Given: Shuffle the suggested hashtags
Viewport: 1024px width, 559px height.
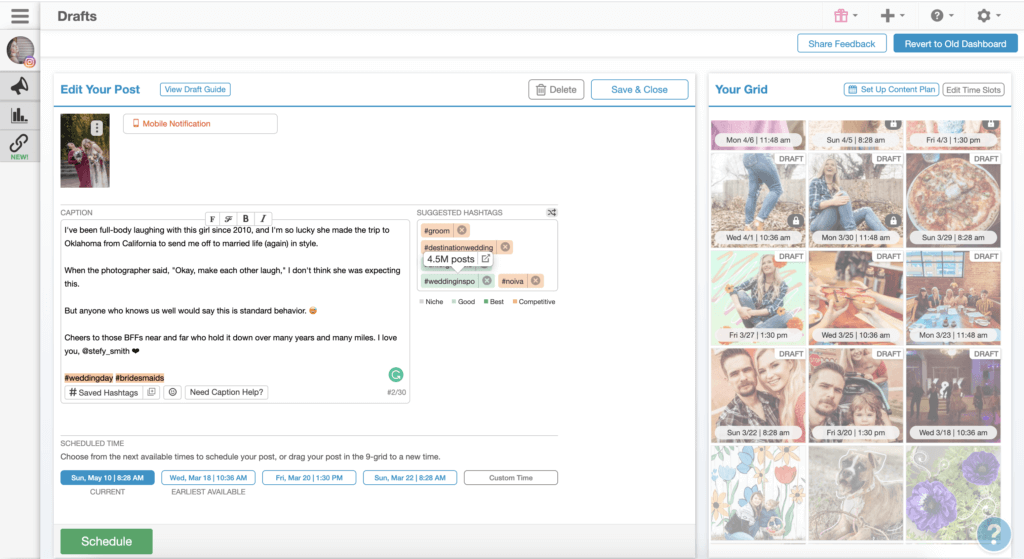Looking at the screenshot, I should click(552, 212).
